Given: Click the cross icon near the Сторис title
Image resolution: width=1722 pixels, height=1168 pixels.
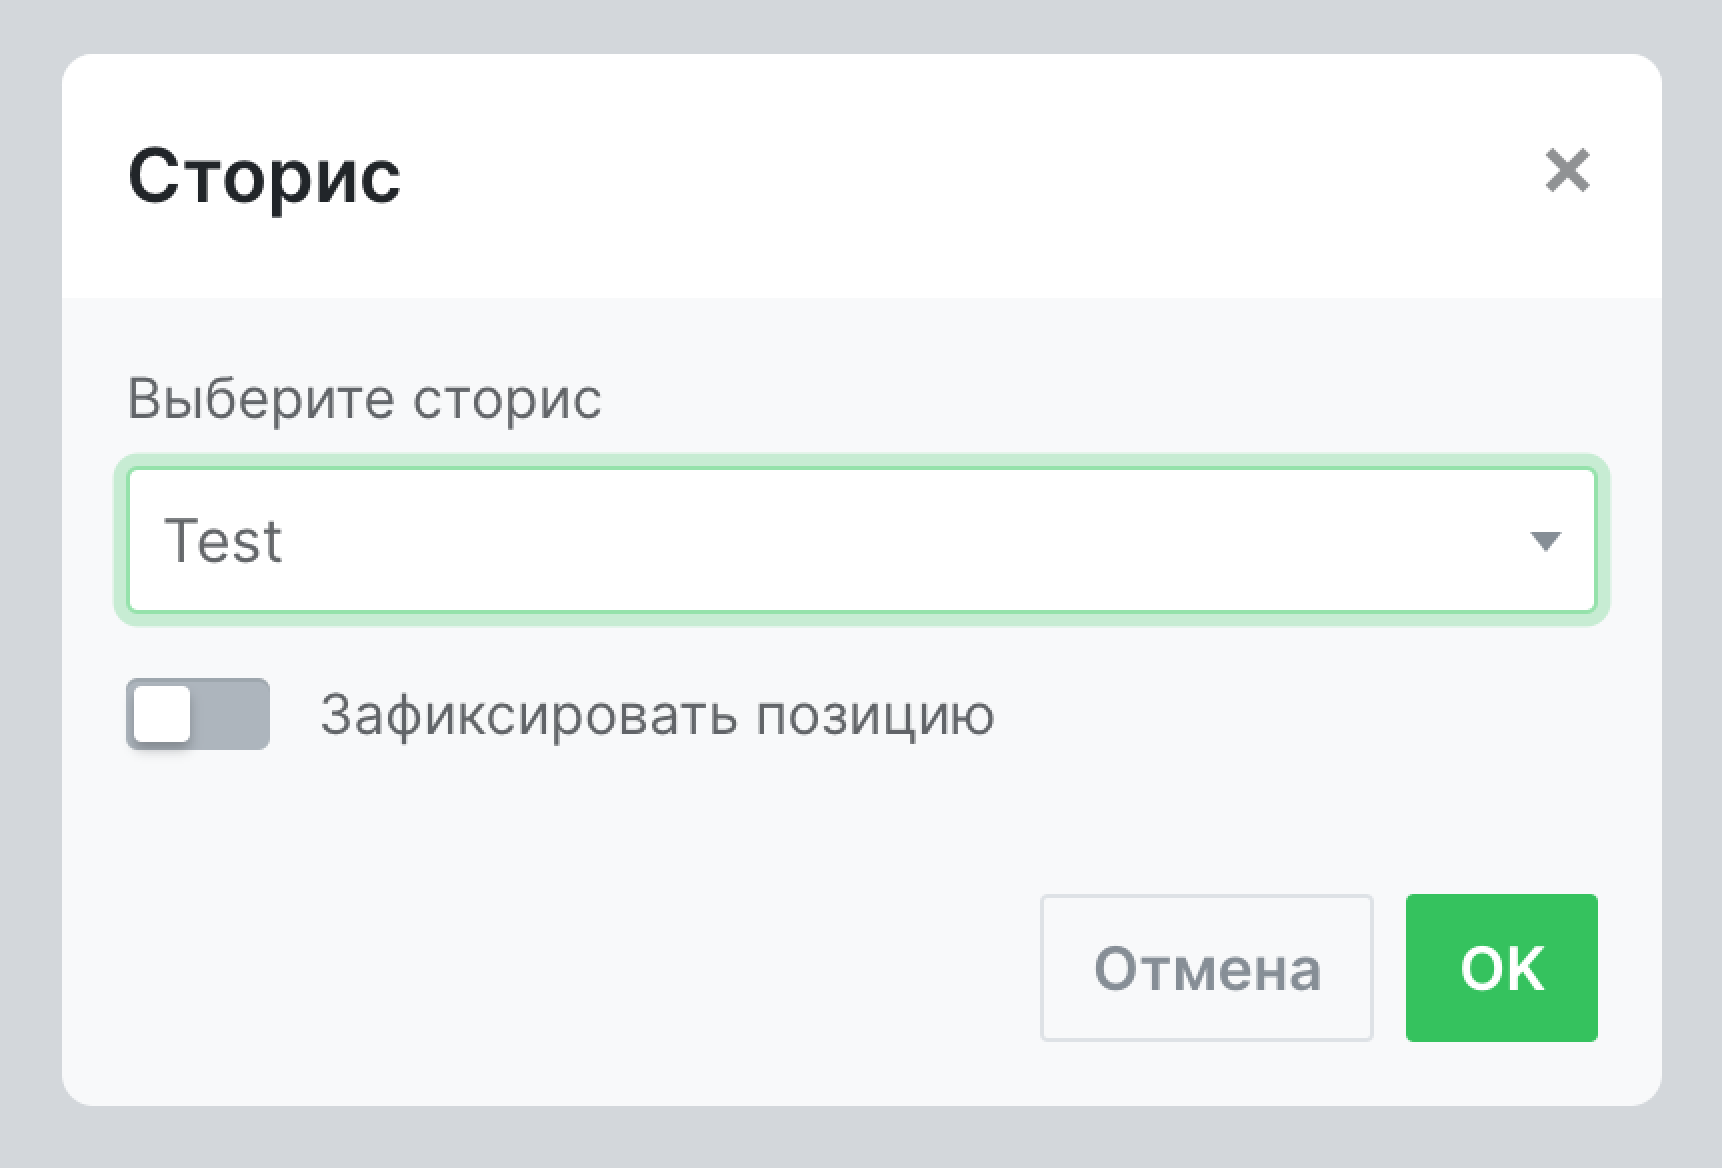Looking at the screenshot, I should pos(1569,172).
